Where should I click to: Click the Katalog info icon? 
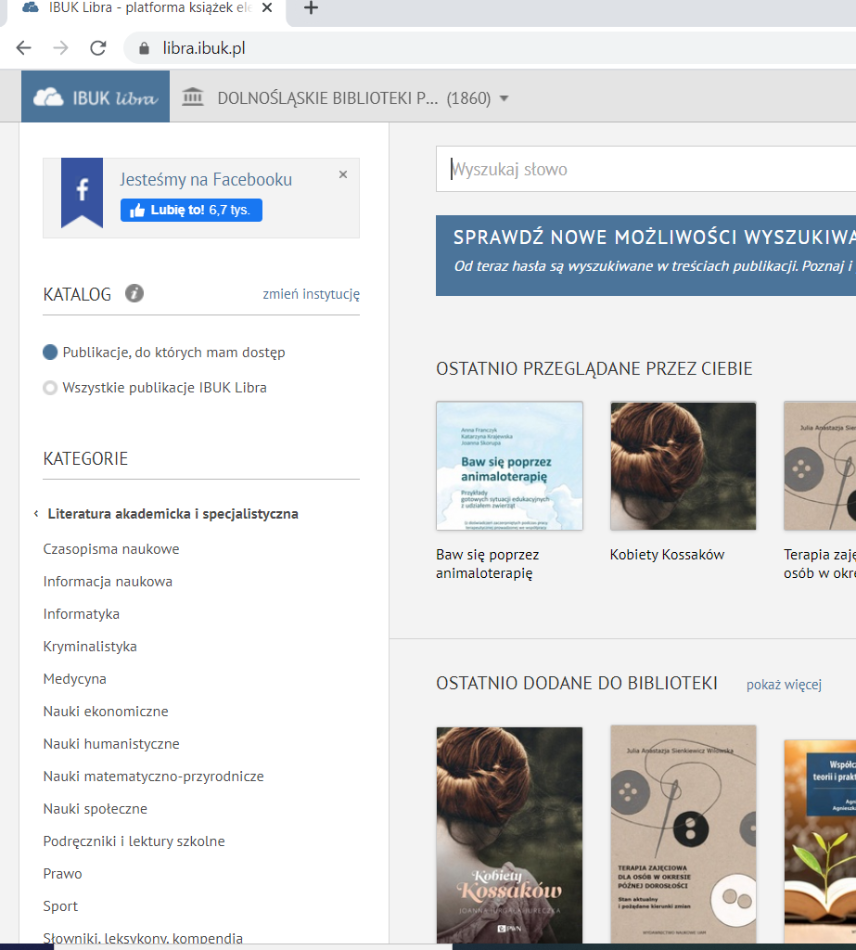click(x=134, y=293)
